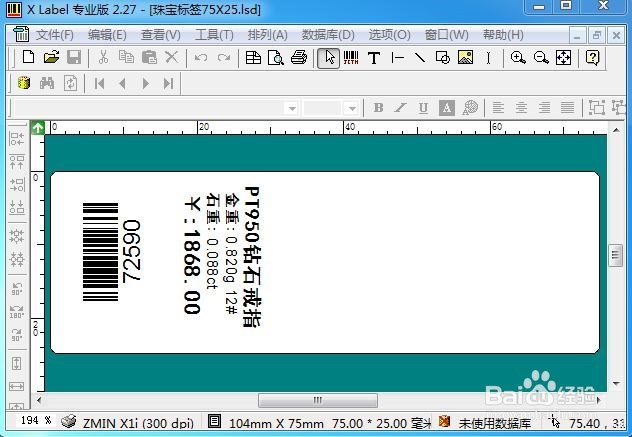The width and height of the screenshot is (632, 437).
Task: Click the vertical scrollbar thumb
Action: [x=615, y=255]
